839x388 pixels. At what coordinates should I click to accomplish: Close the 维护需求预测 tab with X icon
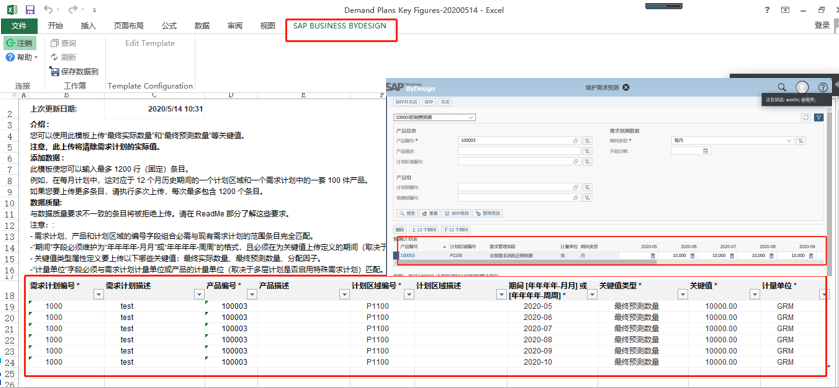(626, 87)
